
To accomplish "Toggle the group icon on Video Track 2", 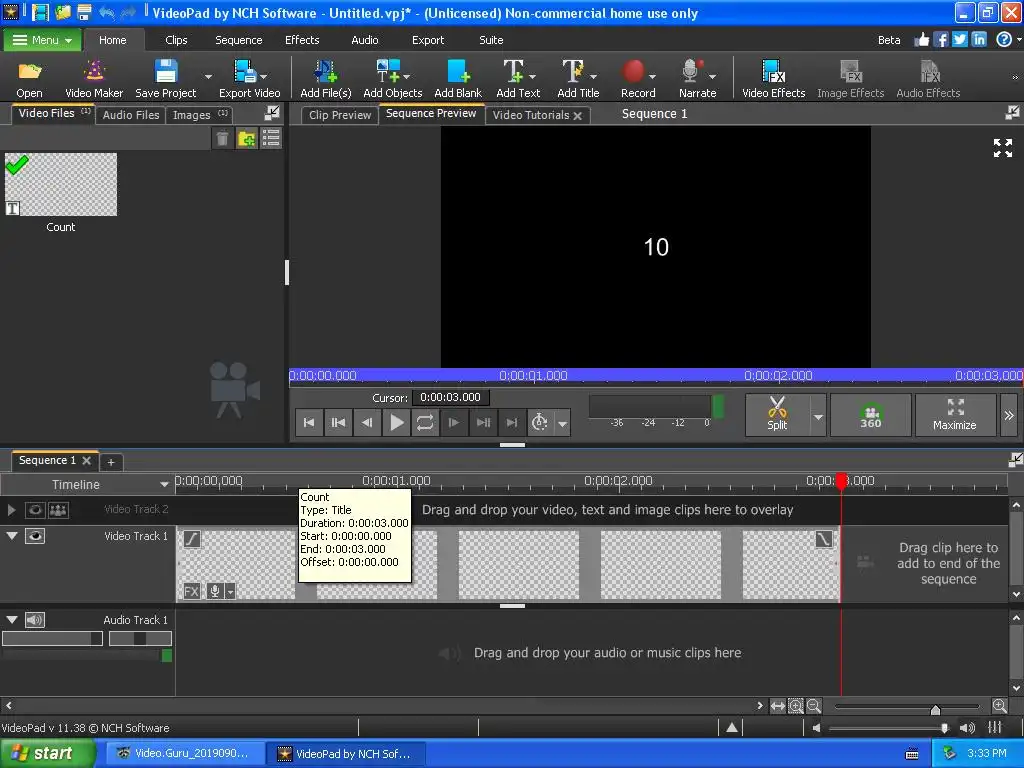I will [58, 510].
